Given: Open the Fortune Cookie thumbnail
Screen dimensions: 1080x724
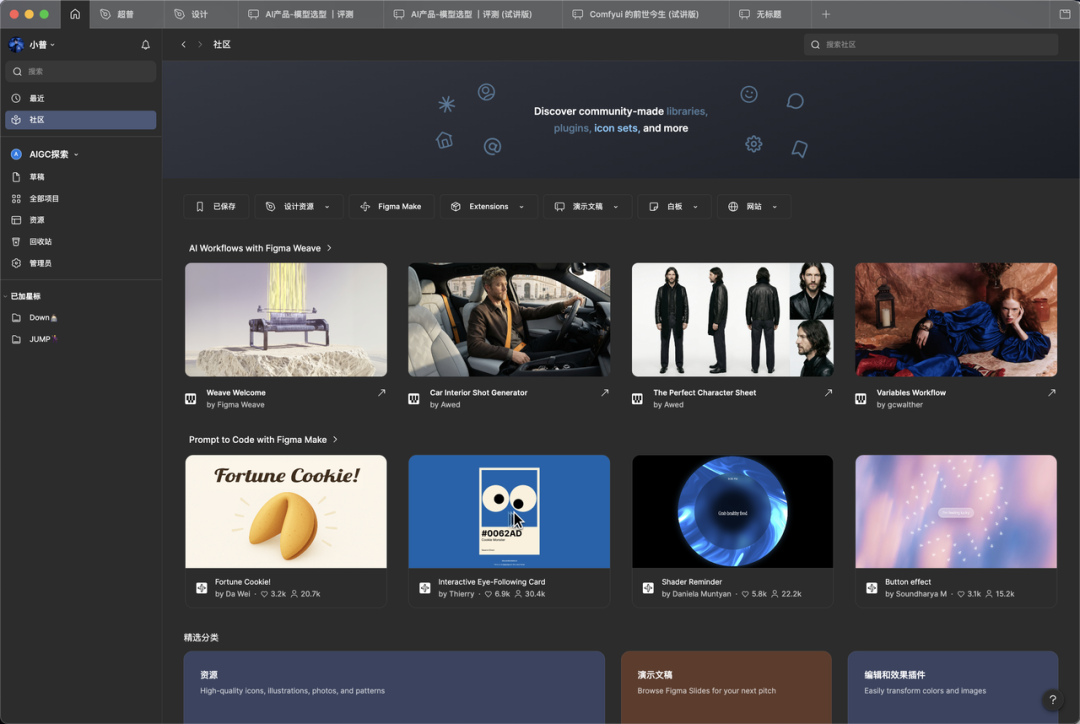Looking at the screenshot, I should point(286,511).
